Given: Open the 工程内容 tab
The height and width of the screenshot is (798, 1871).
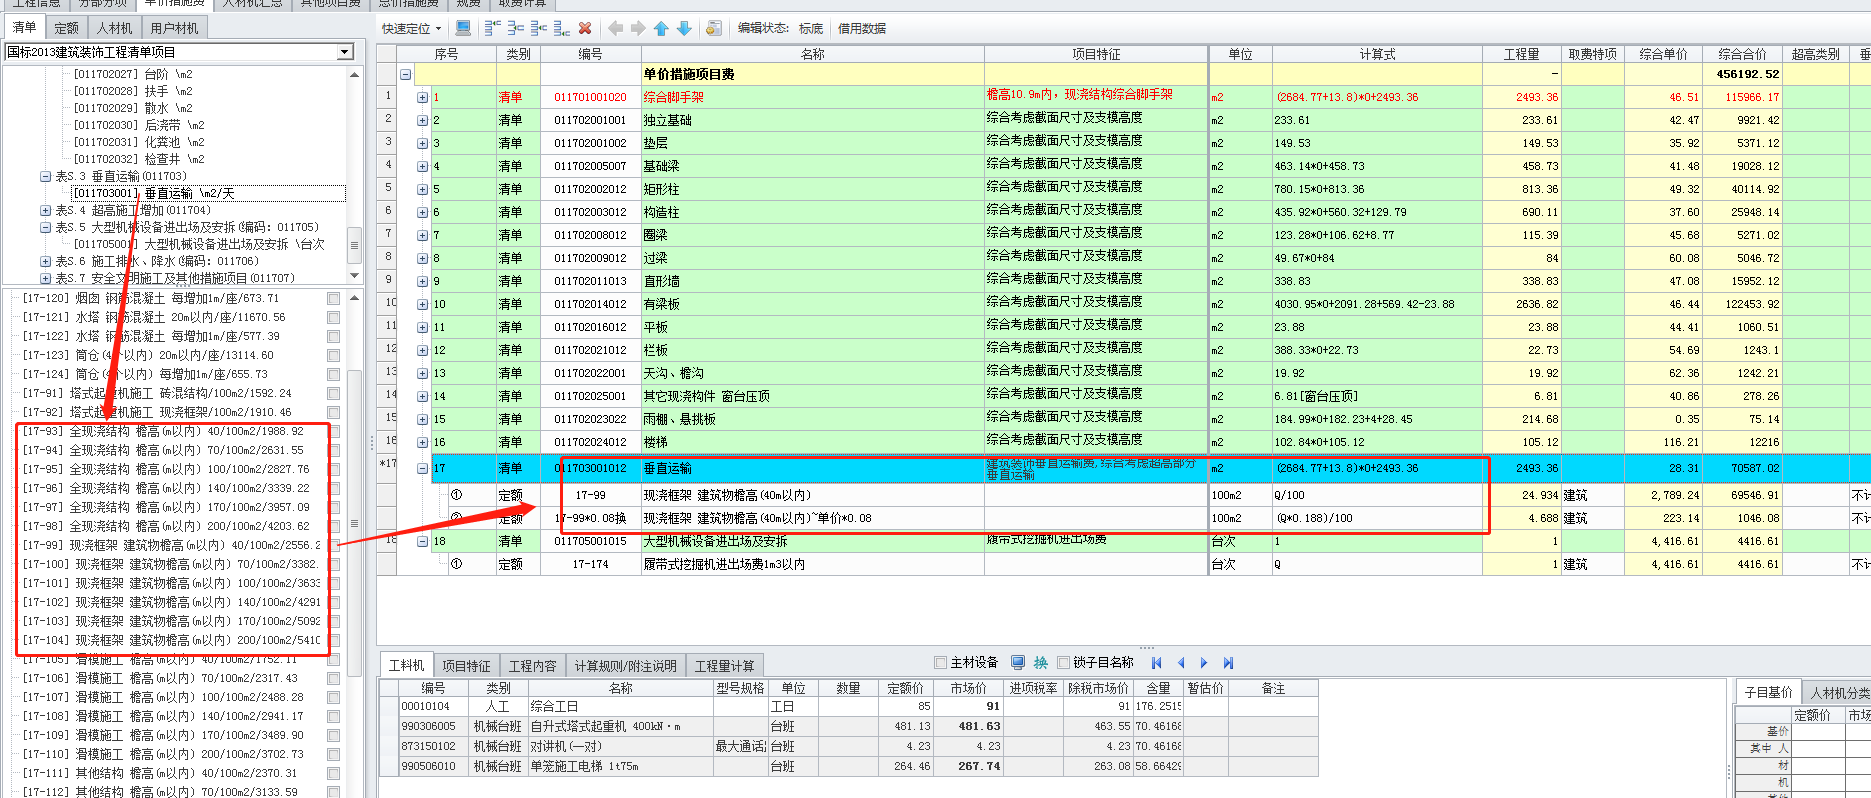Looking at the screenshot, I should [533, 666].
